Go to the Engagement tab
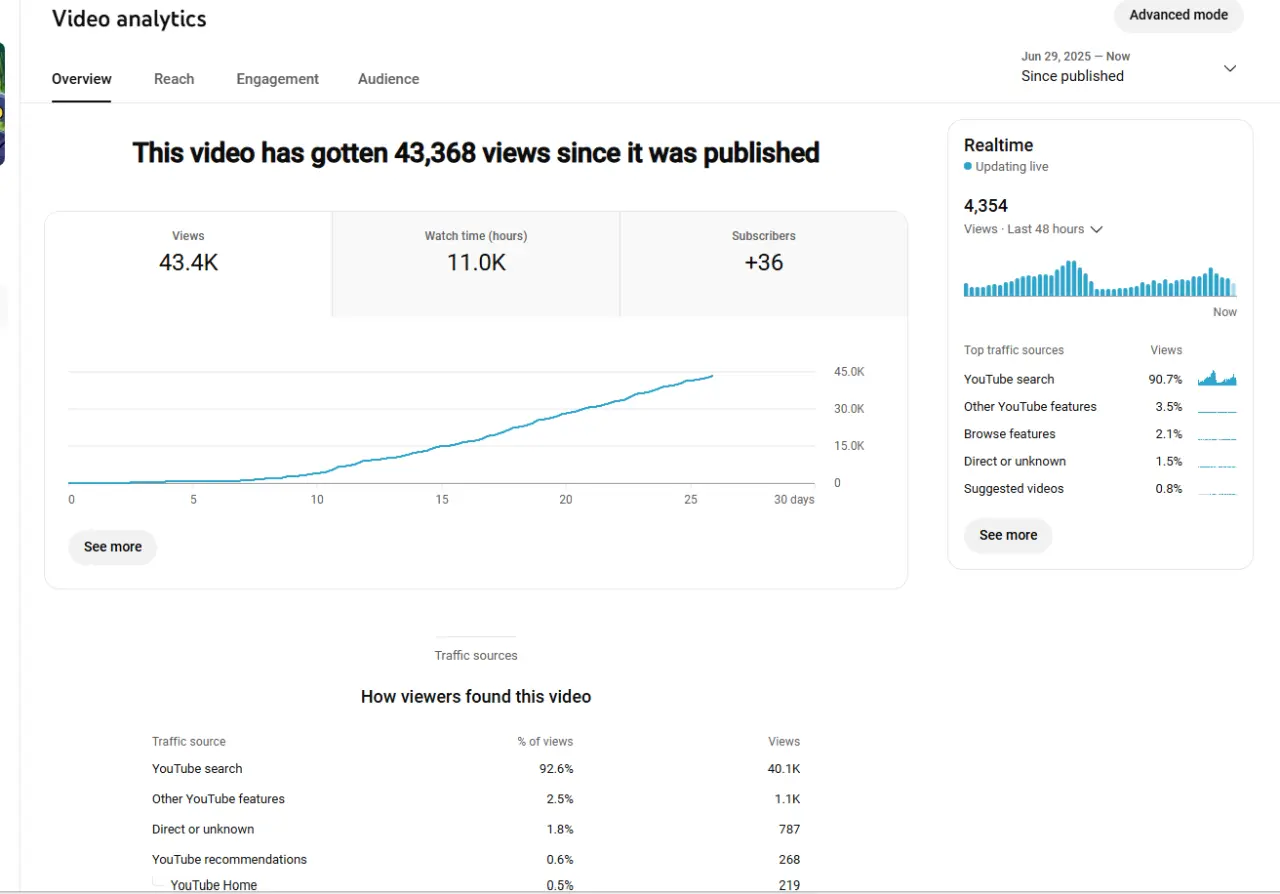The height and width of the screenshot is (894, 1280). [277, 79]
